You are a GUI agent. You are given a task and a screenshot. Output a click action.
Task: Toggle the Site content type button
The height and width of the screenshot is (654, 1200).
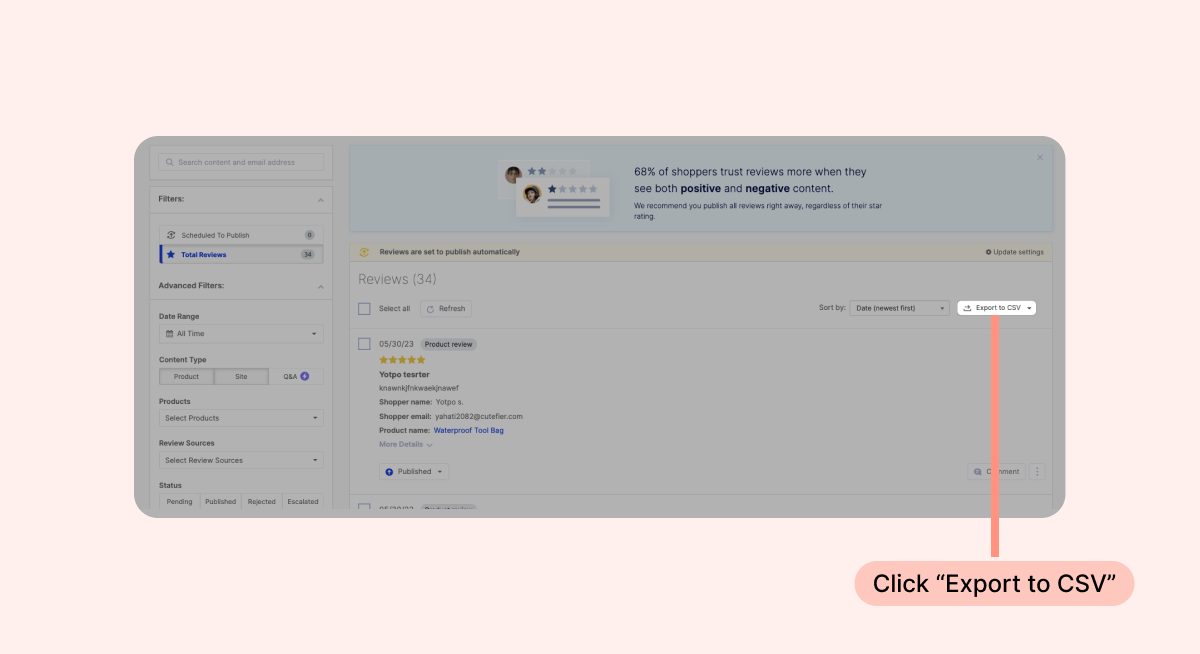[241, 377]
